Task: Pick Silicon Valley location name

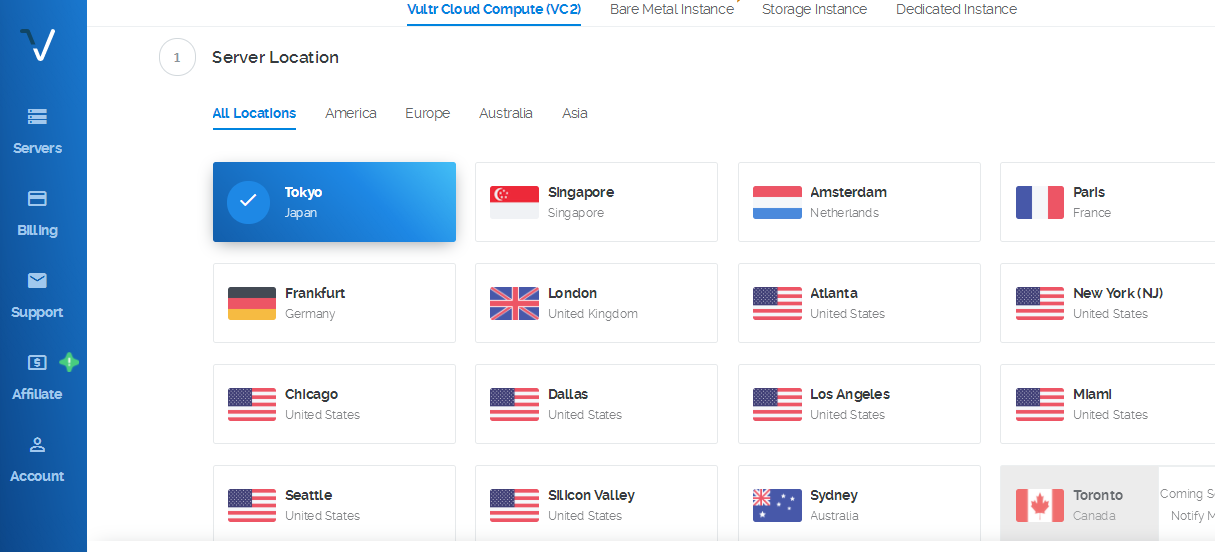Action: 591,495
